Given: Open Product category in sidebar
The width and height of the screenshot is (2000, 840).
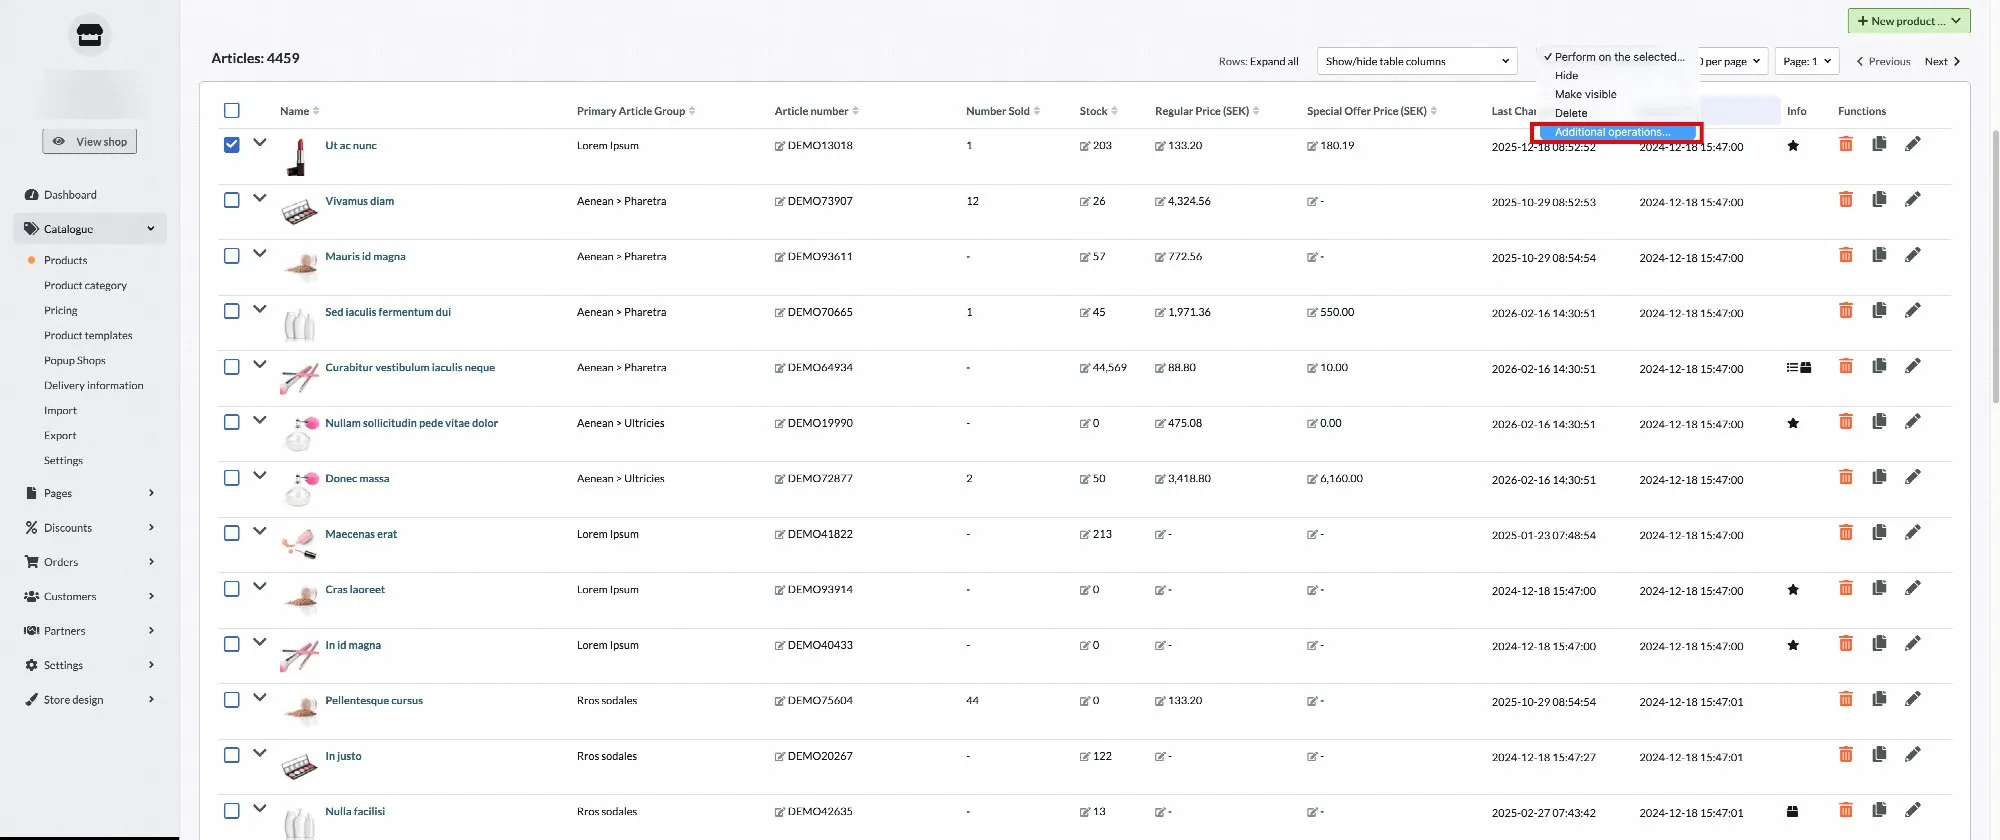Looking at the screenshot, I should tap(85, 285).
